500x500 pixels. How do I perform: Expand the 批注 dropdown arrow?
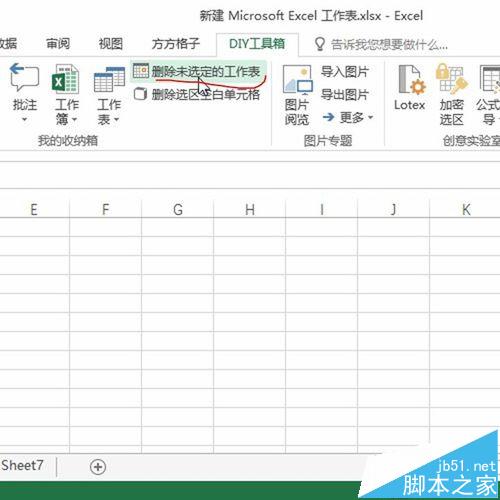pyautogui.click(x=24, y=119)
